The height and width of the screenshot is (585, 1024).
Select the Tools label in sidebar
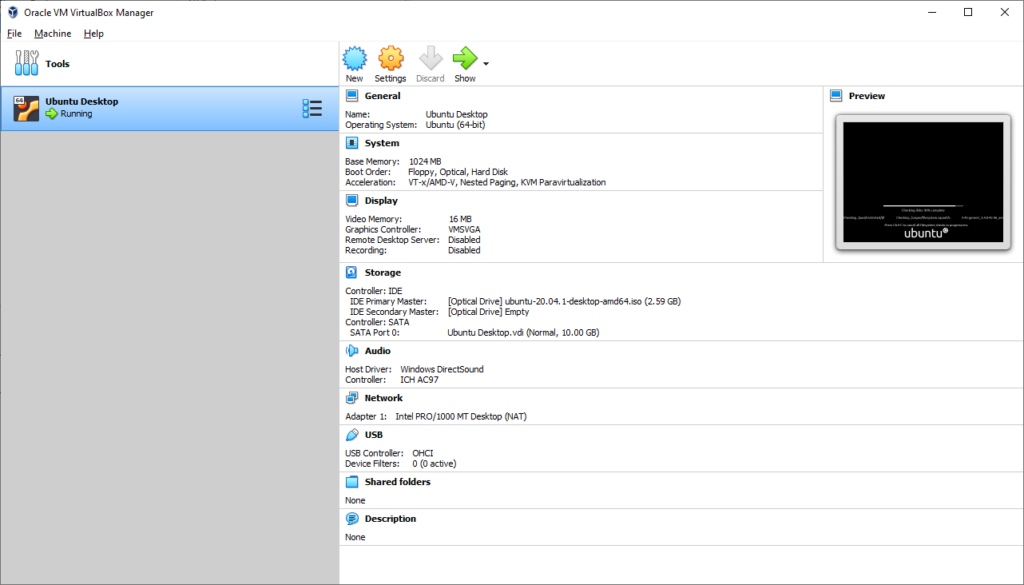[57, 63]
